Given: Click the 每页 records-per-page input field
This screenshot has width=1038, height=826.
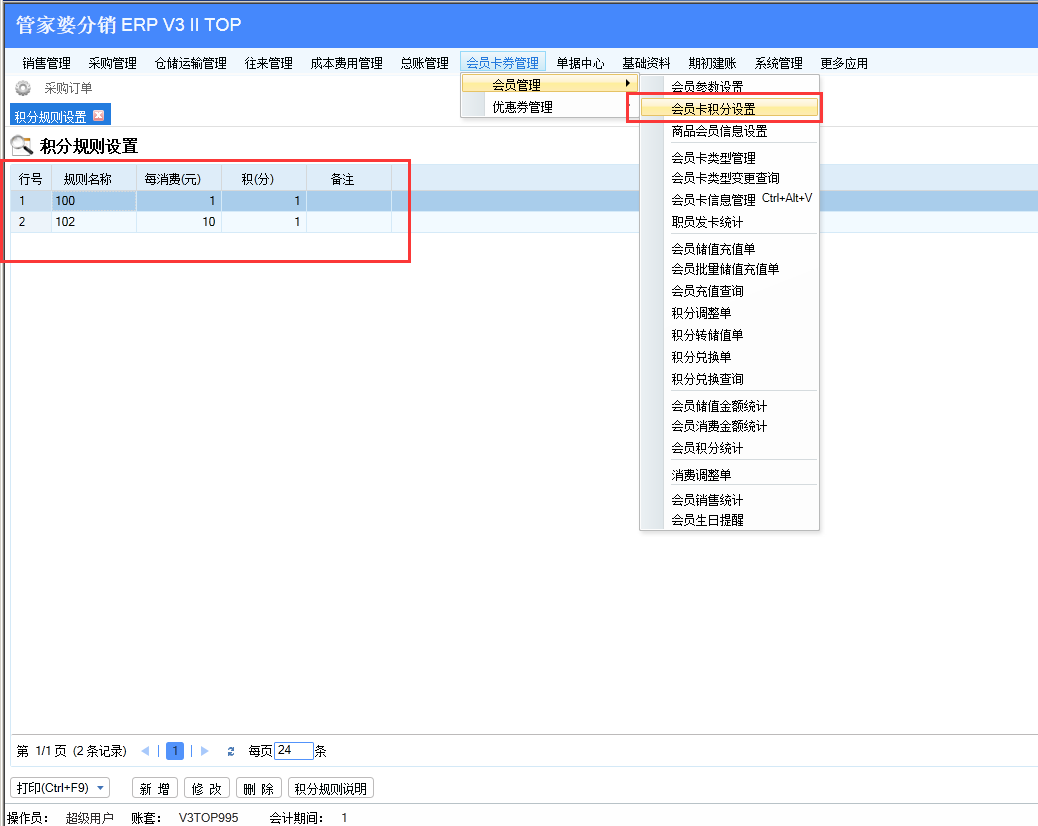Looking at the screenshot, I should point(292,751).
